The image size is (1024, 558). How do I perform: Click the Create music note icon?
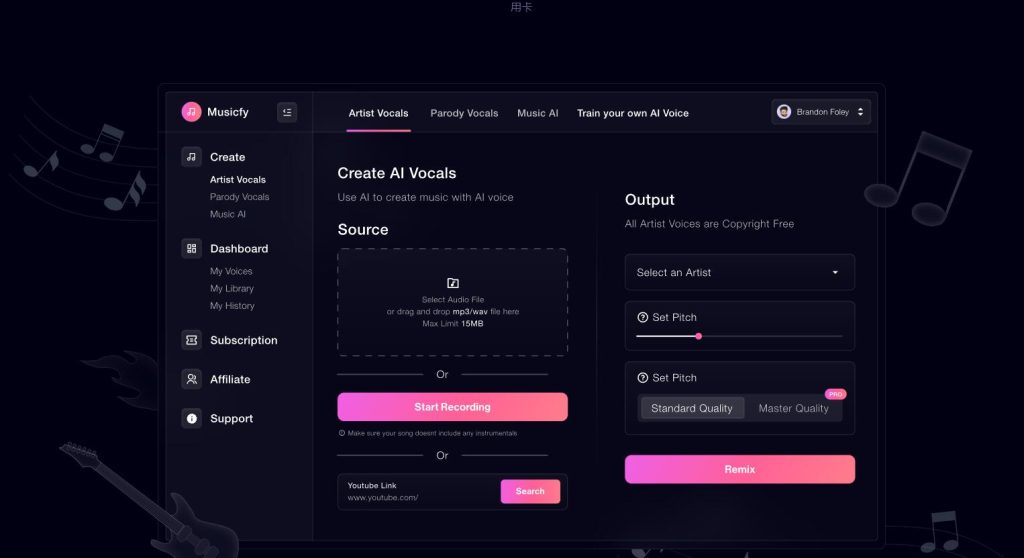(x=191, y=157)
